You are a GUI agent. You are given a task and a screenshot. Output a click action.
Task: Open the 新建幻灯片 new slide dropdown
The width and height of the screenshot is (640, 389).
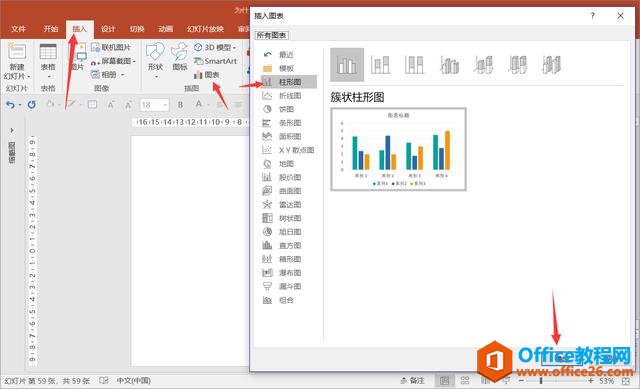17,72
